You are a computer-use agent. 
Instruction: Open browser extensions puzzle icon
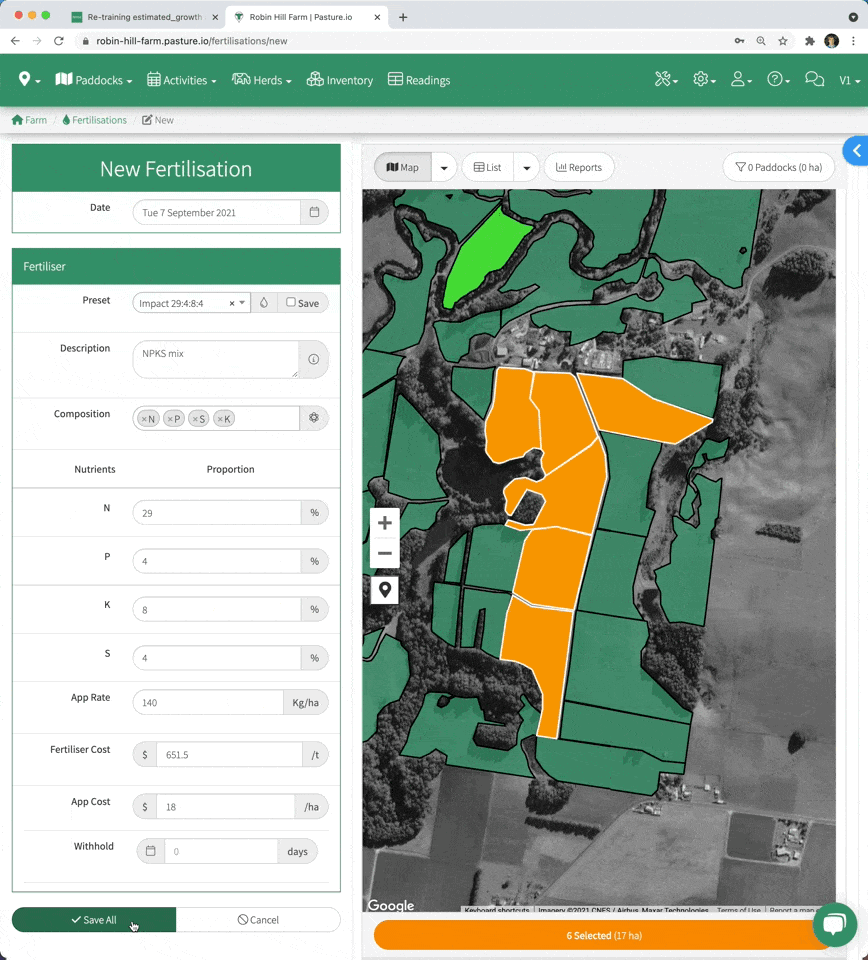point(810,41)
